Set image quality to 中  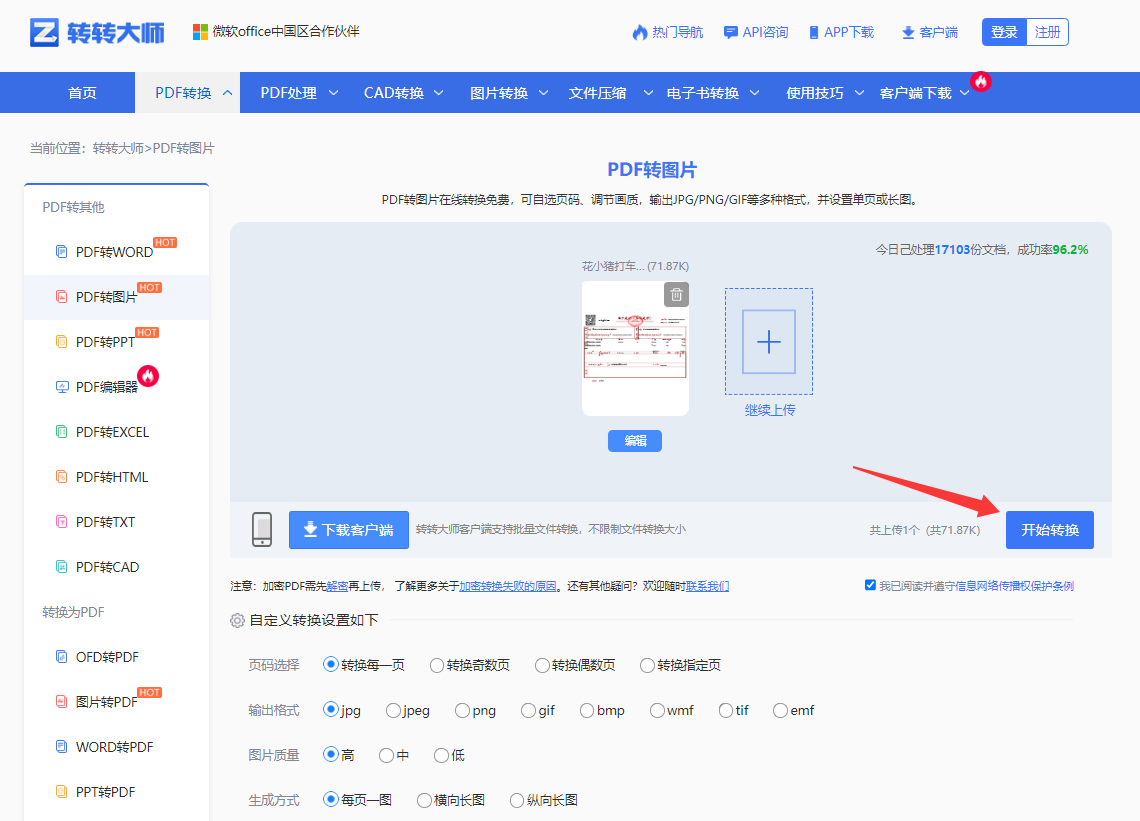tap(386, 756)
